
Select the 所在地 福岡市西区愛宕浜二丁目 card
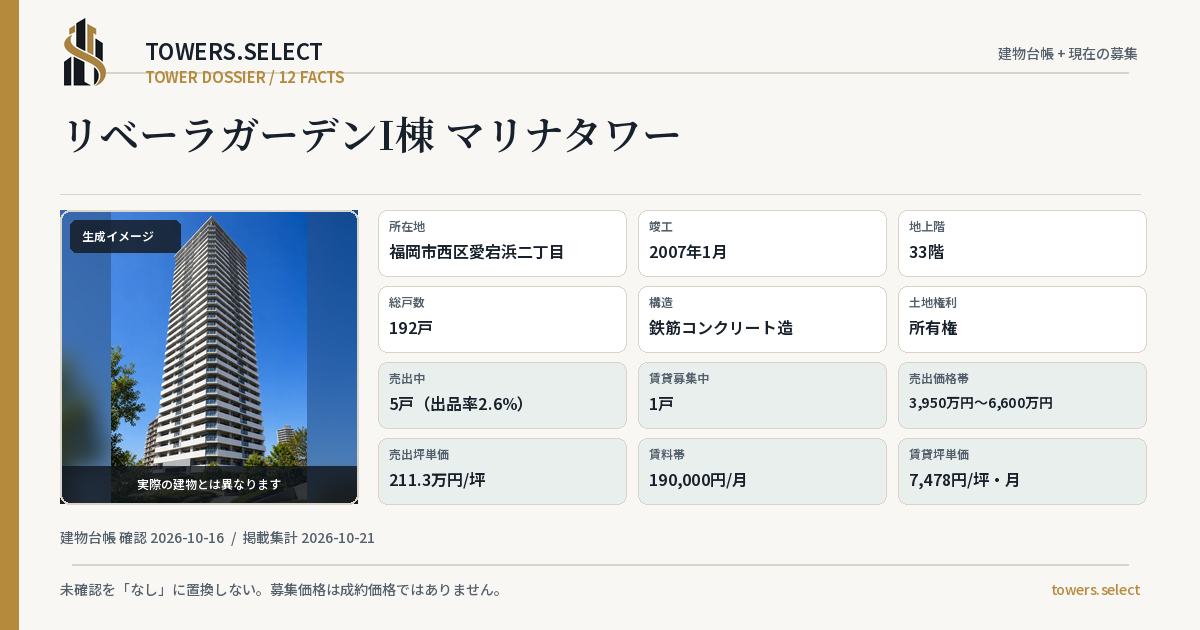point(502,243)
